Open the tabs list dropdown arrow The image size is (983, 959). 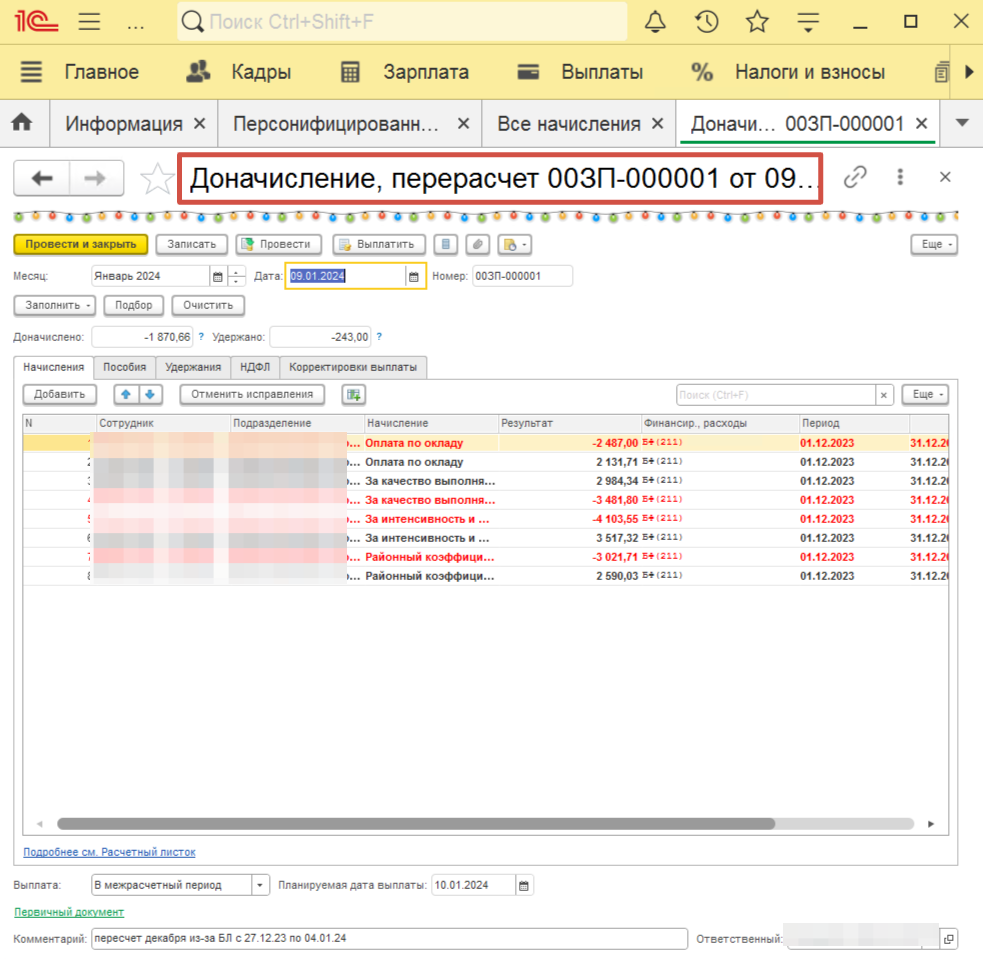[962, 123]
